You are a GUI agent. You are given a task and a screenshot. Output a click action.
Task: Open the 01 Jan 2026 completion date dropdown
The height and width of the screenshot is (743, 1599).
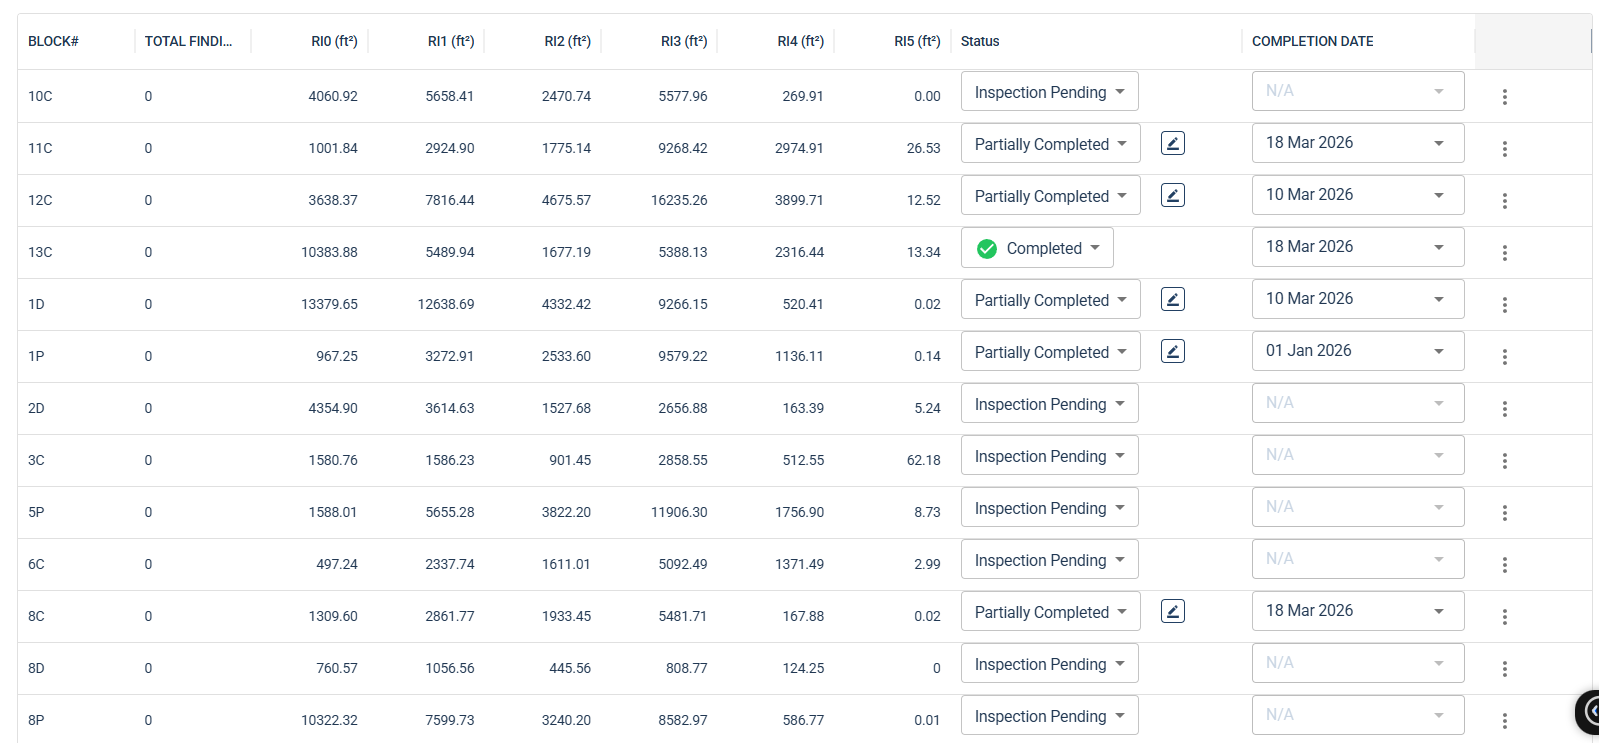pyautogui.click(x=1357, y=351)
